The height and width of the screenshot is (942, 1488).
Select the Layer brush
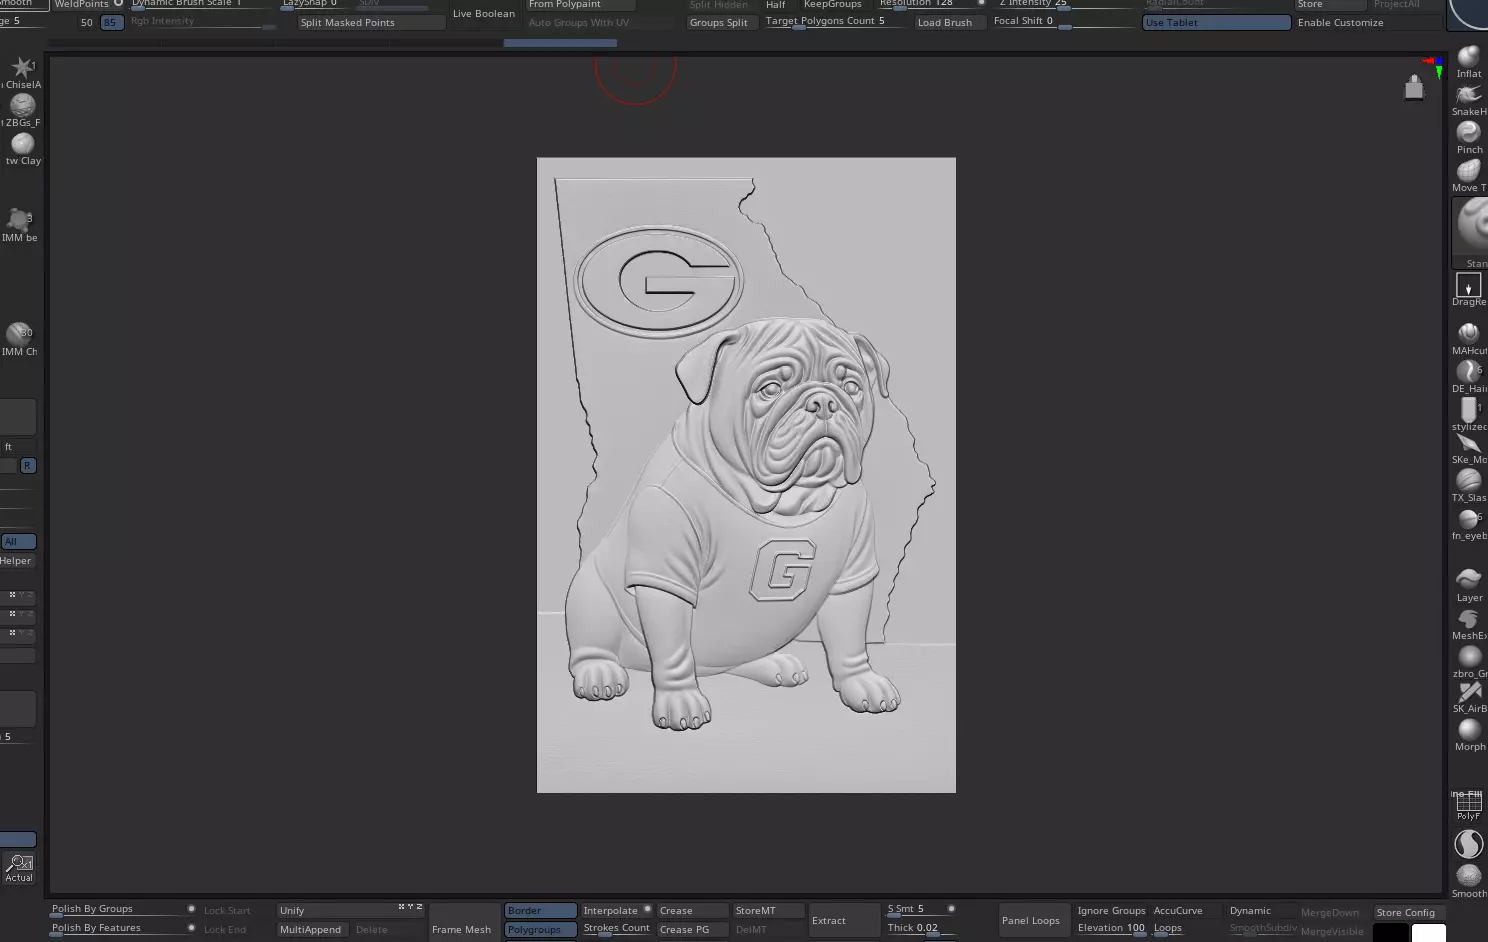[x=1468, y=585]
